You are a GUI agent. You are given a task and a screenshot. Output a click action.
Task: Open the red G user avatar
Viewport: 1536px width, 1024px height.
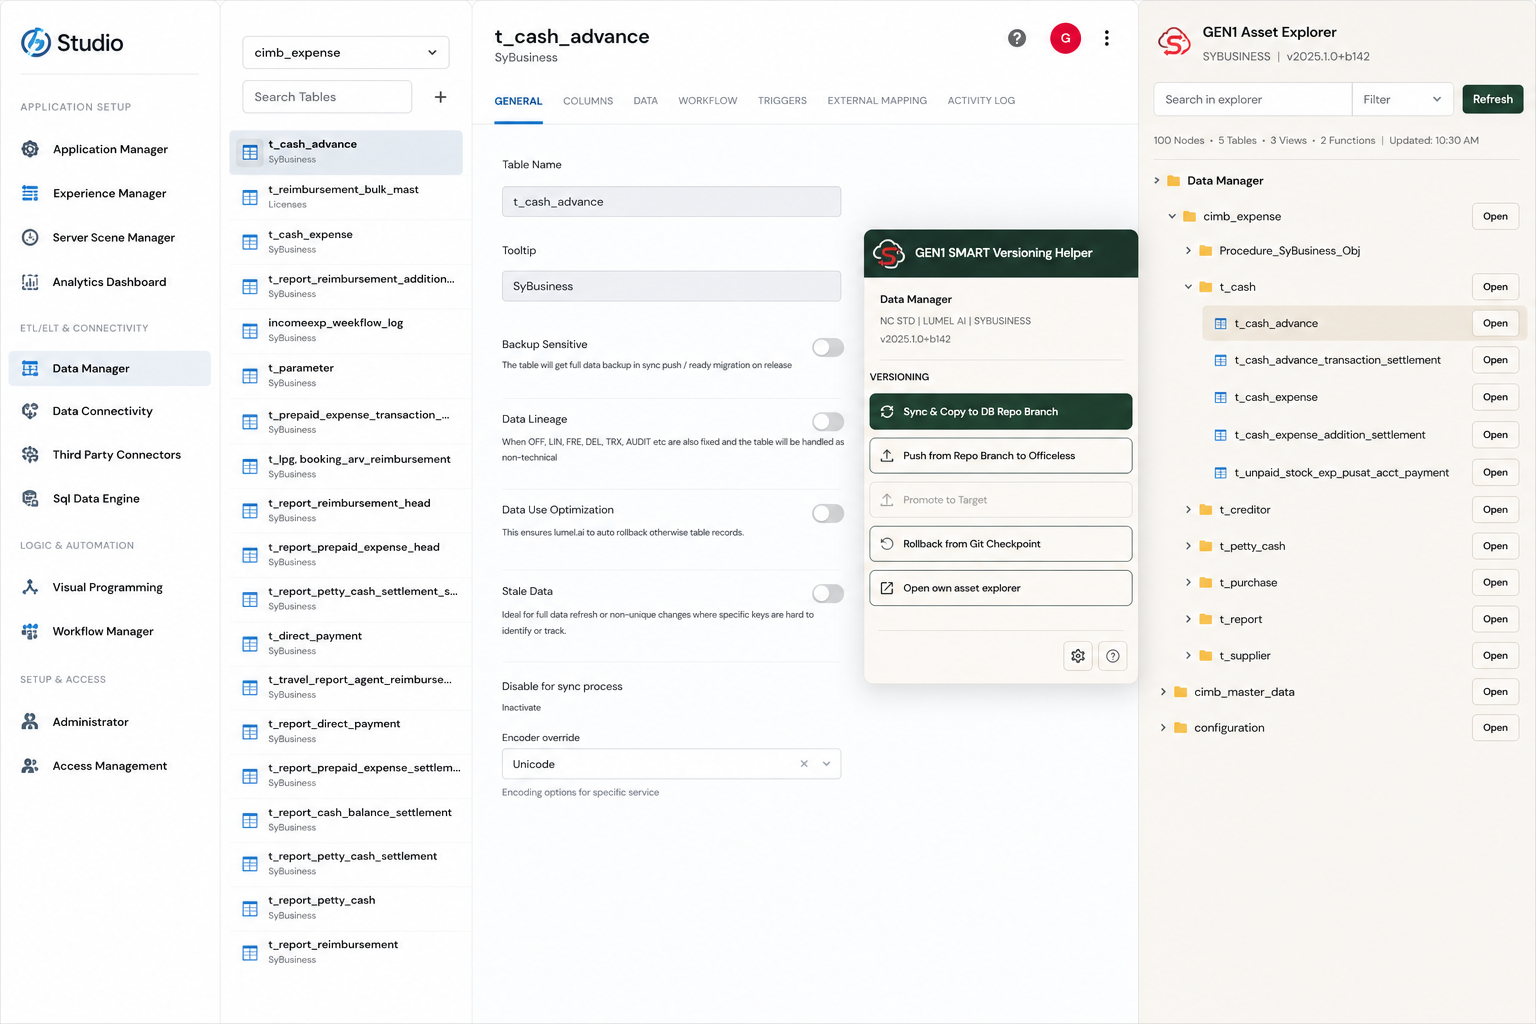(x=1065, y=38)
